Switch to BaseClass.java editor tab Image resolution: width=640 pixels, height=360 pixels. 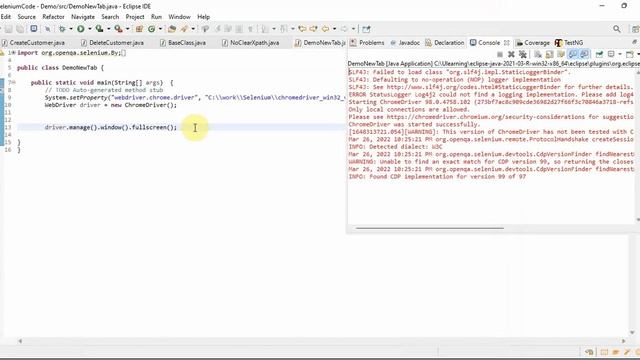[x=184, y=42]
